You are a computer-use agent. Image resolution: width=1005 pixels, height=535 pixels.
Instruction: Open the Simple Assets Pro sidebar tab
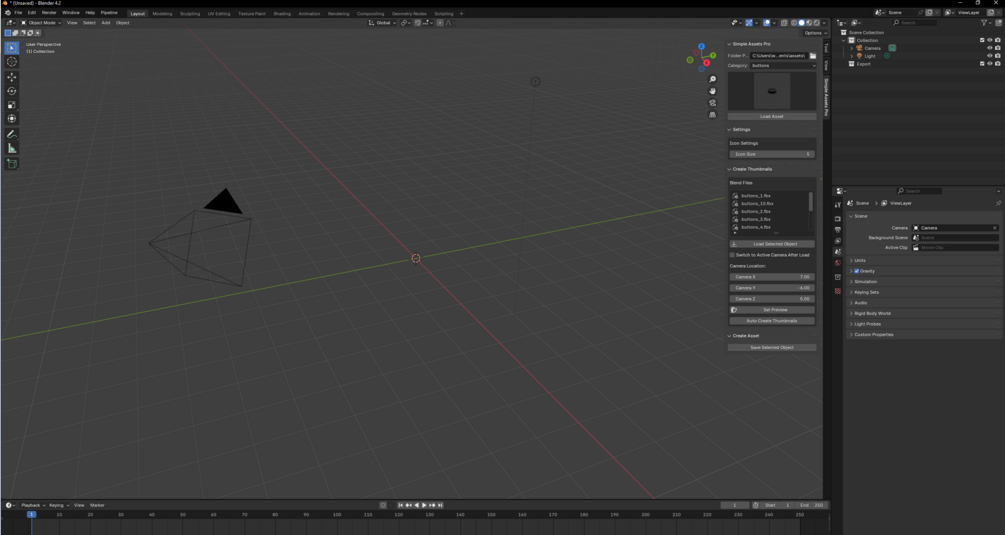tap(826, 97)
